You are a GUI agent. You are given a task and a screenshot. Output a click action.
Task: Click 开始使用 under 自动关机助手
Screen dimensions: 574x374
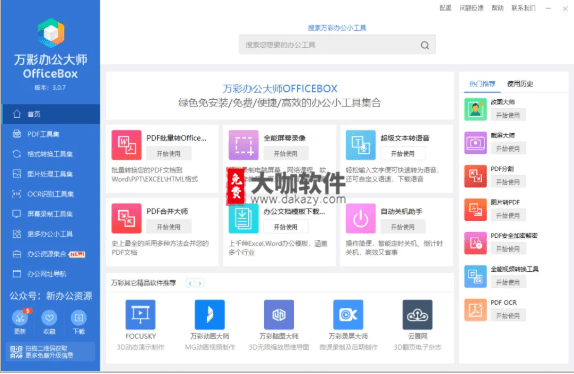click(x=403, y=227)
